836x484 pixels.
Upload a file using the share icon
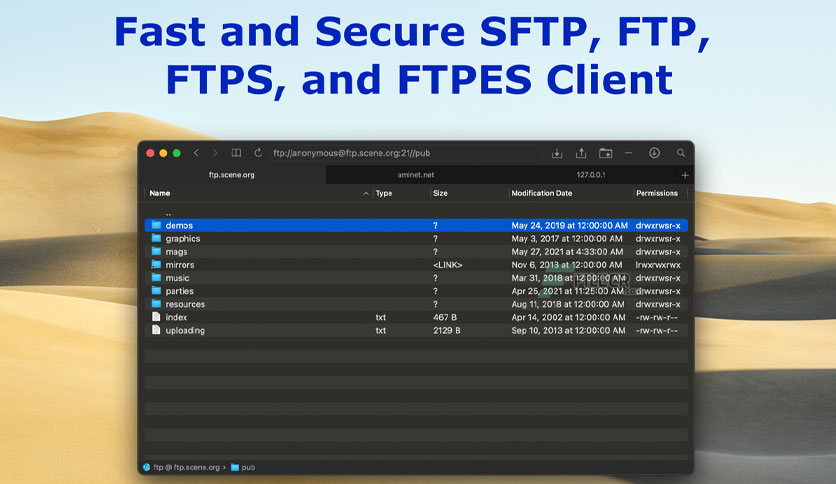click(x=581, y=153)
